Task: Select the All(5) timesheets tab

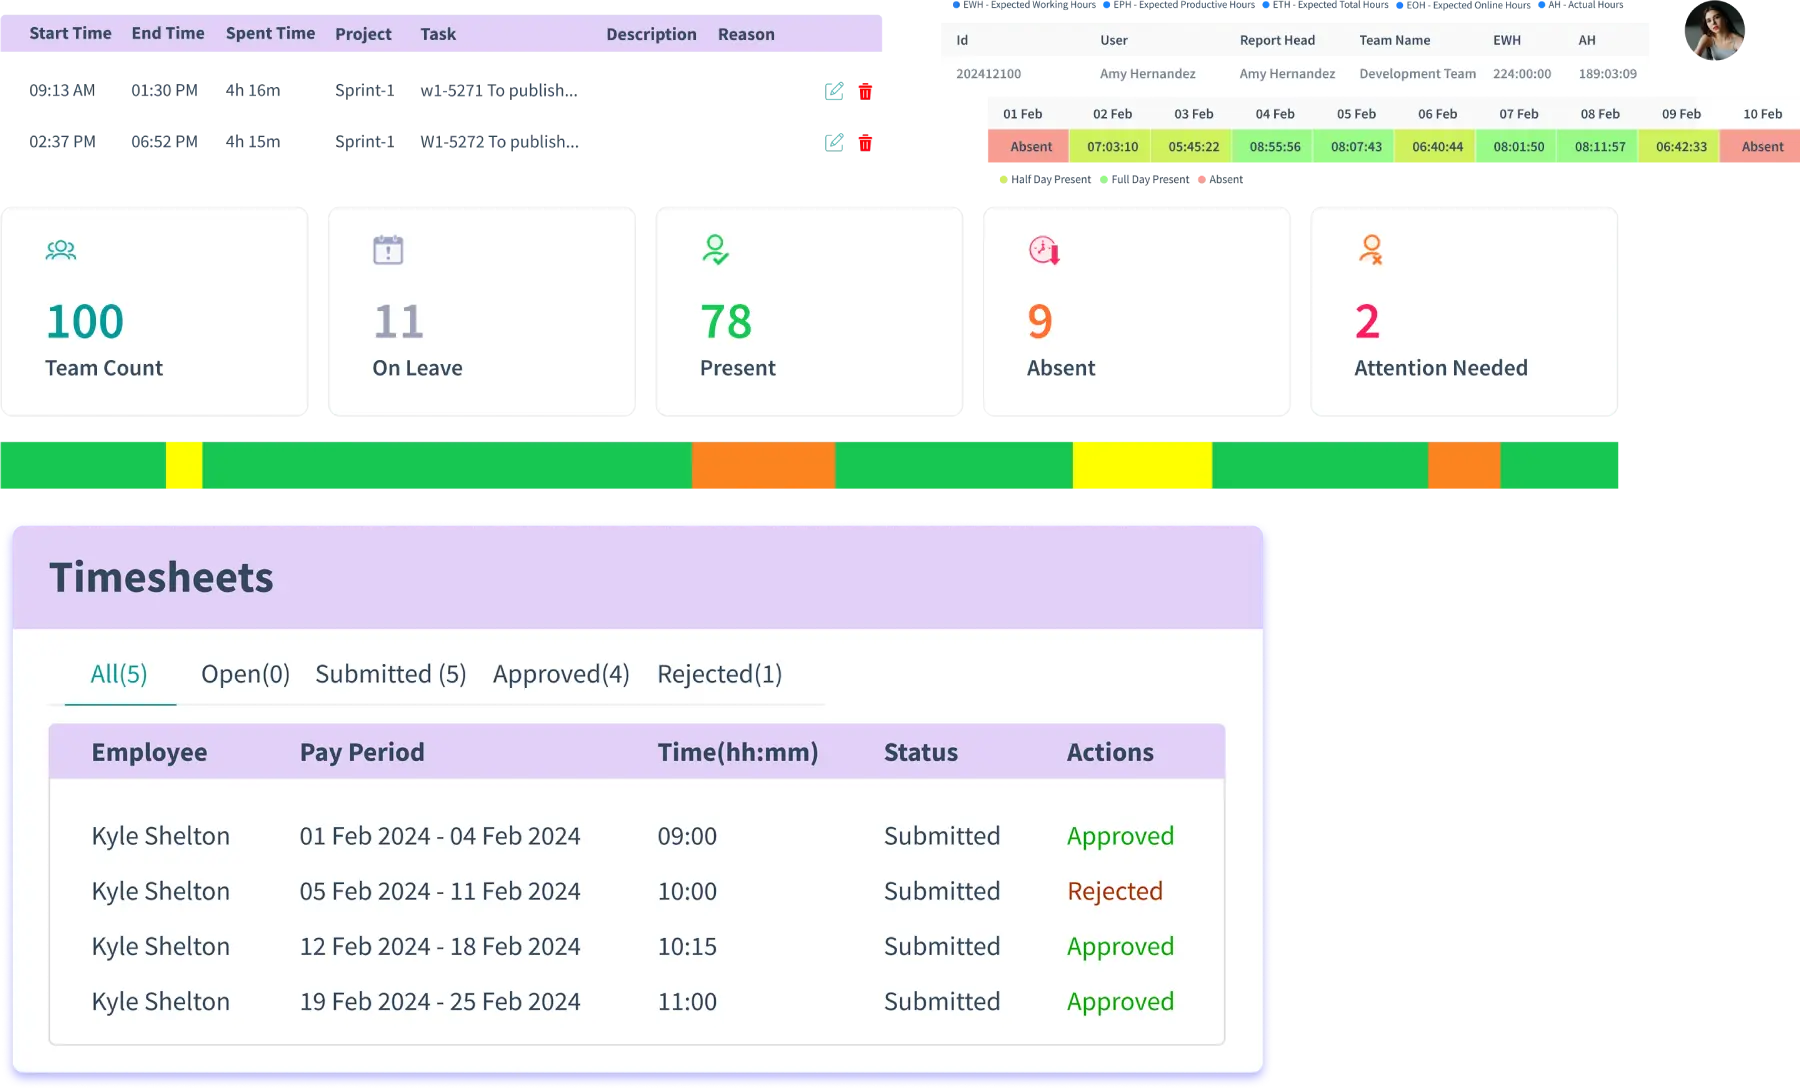Action: [x=119, y=674]
